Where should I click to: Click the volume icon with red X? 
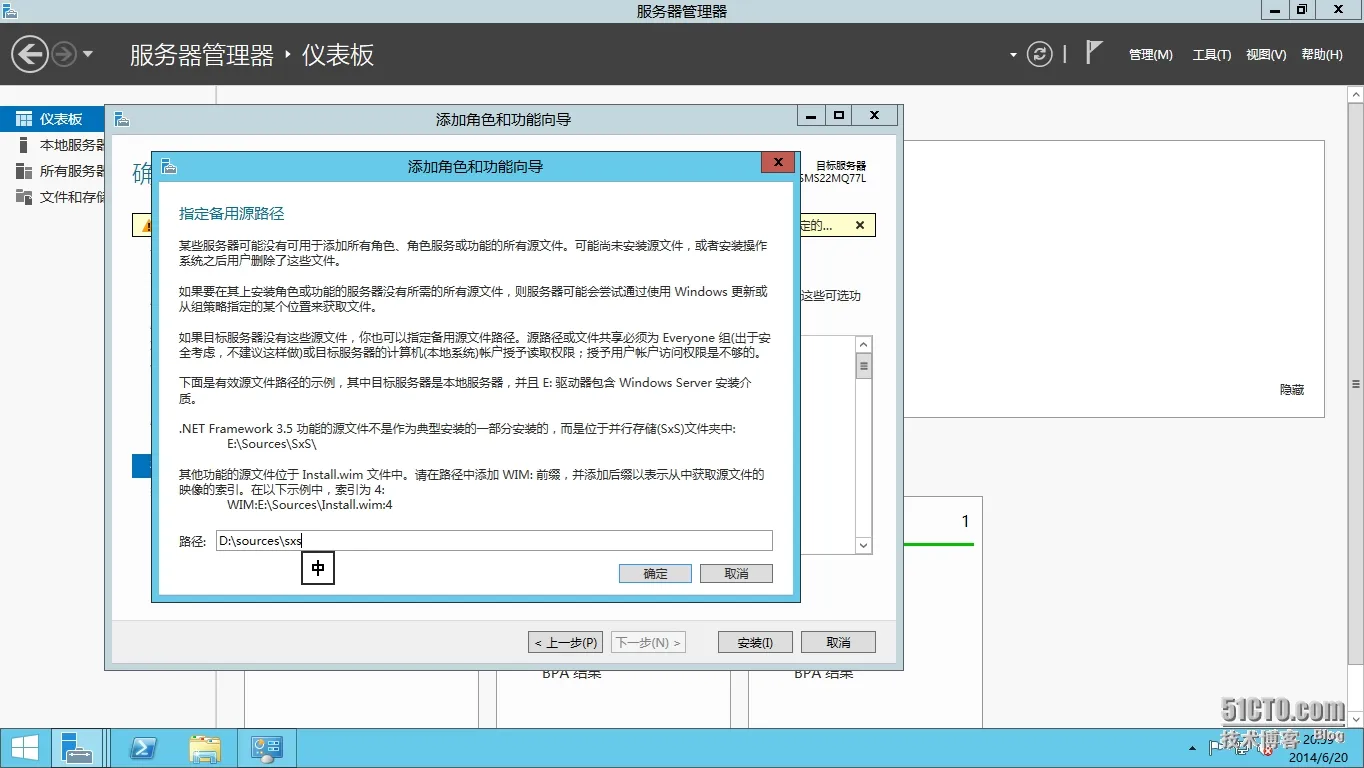pyautogui.click(x=1265, y=747)
